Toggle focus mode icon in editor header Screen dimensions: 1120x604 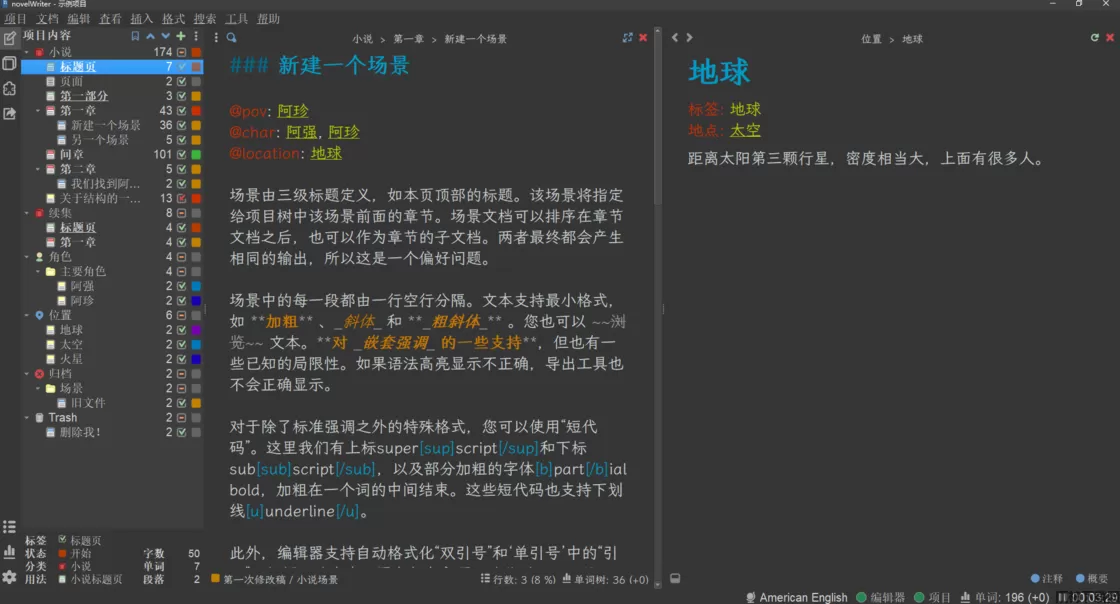tap(627, 37)
